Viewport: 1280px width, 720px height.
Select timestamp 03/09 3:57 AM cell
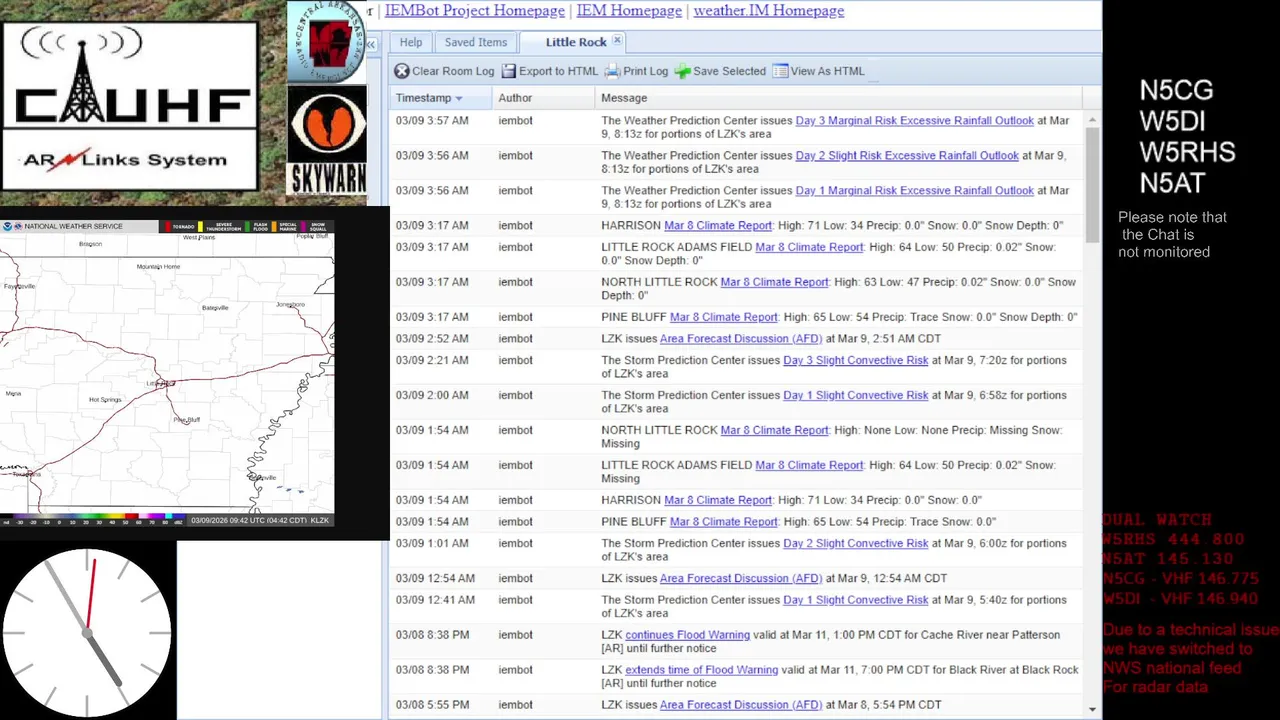[432, 120]
